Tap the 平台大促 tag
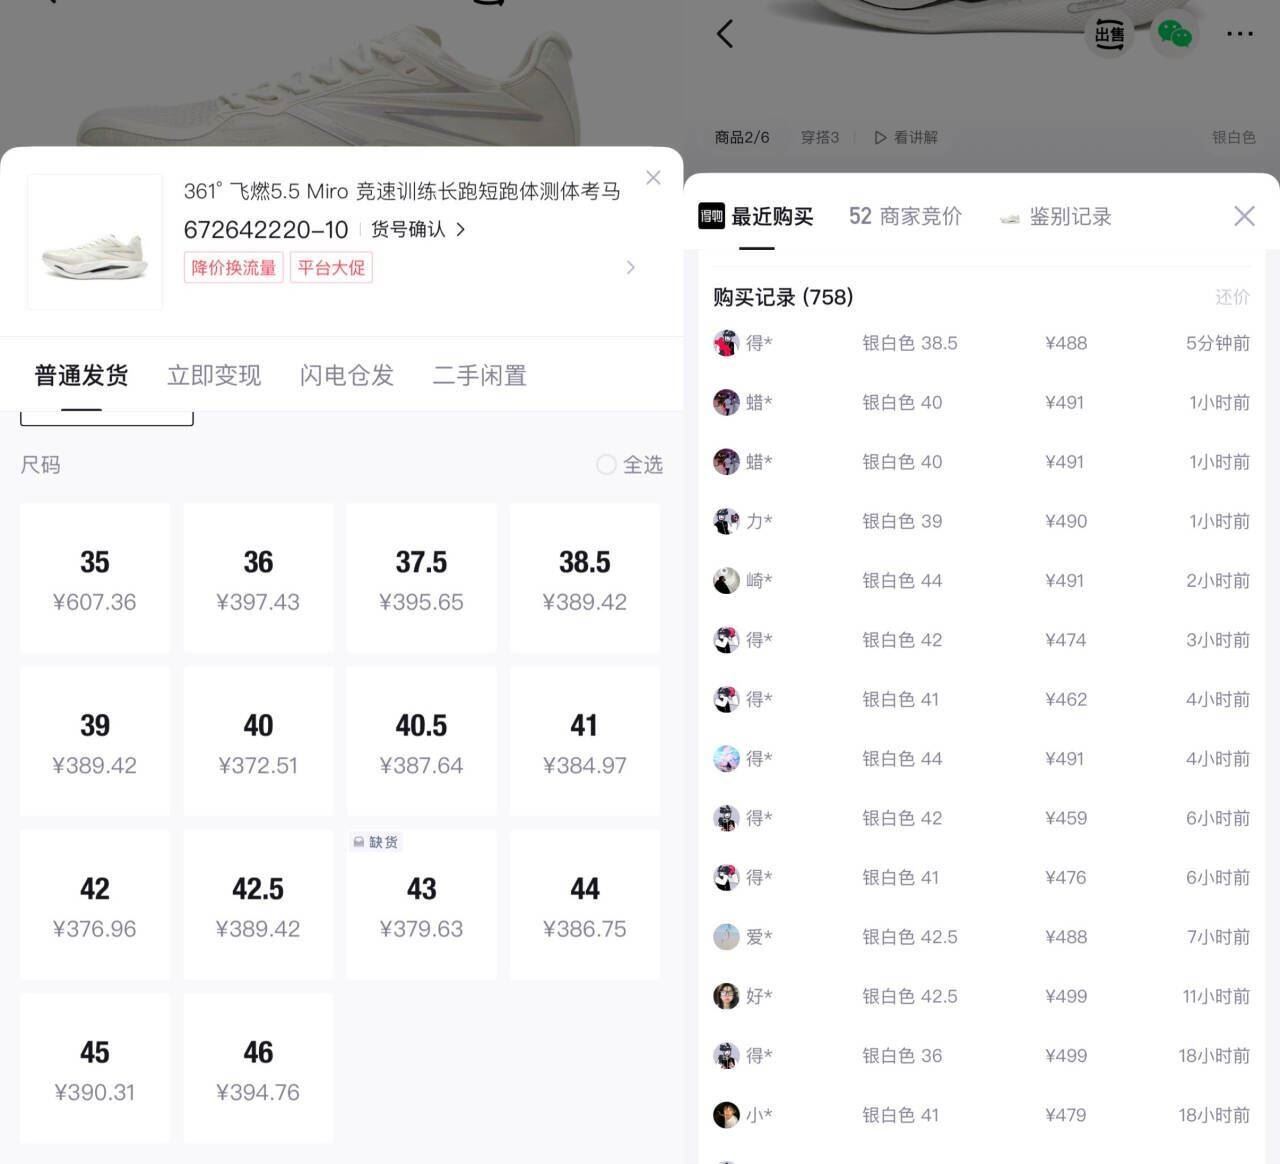Viewport: 1280px width, 1164px height. pos(331,267)
